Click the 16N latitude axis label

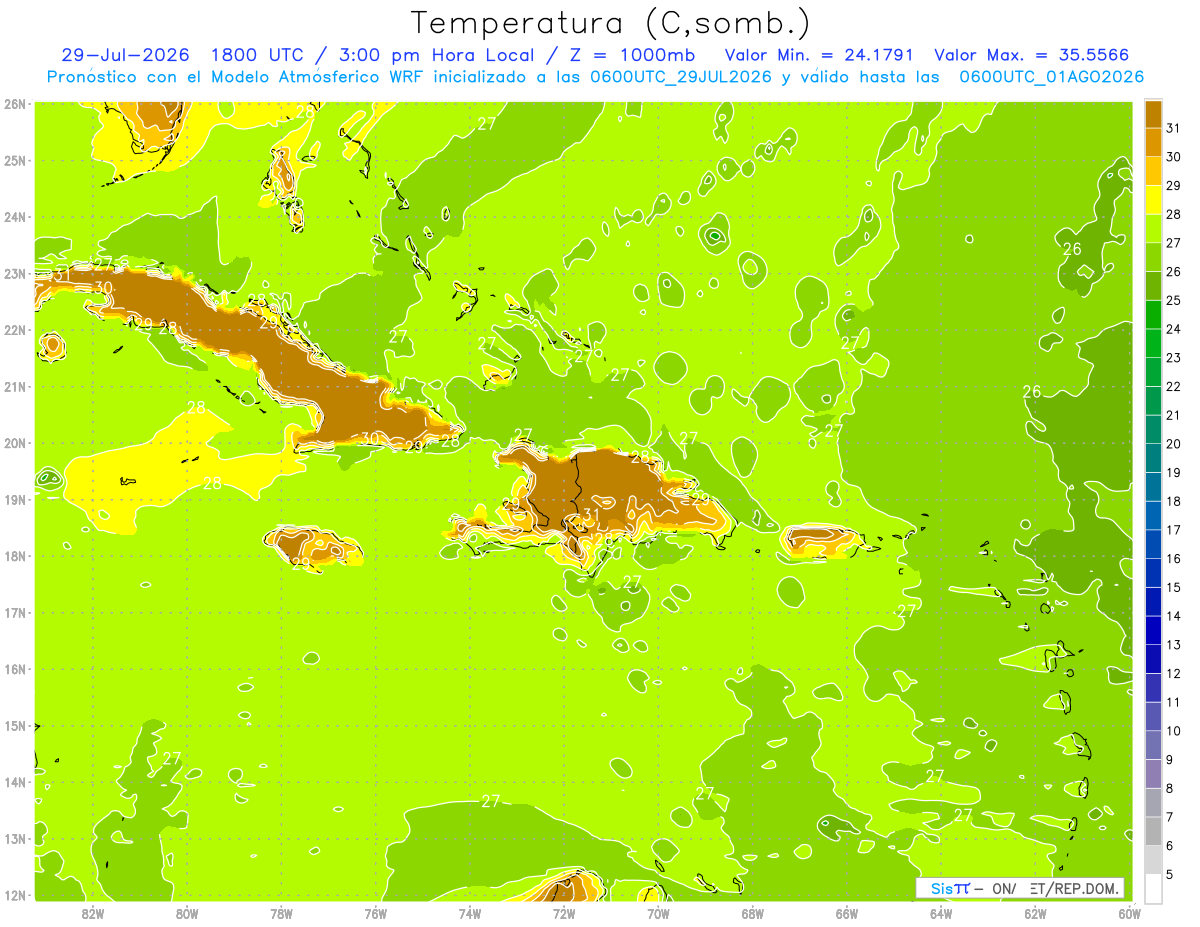coord(15,669)
